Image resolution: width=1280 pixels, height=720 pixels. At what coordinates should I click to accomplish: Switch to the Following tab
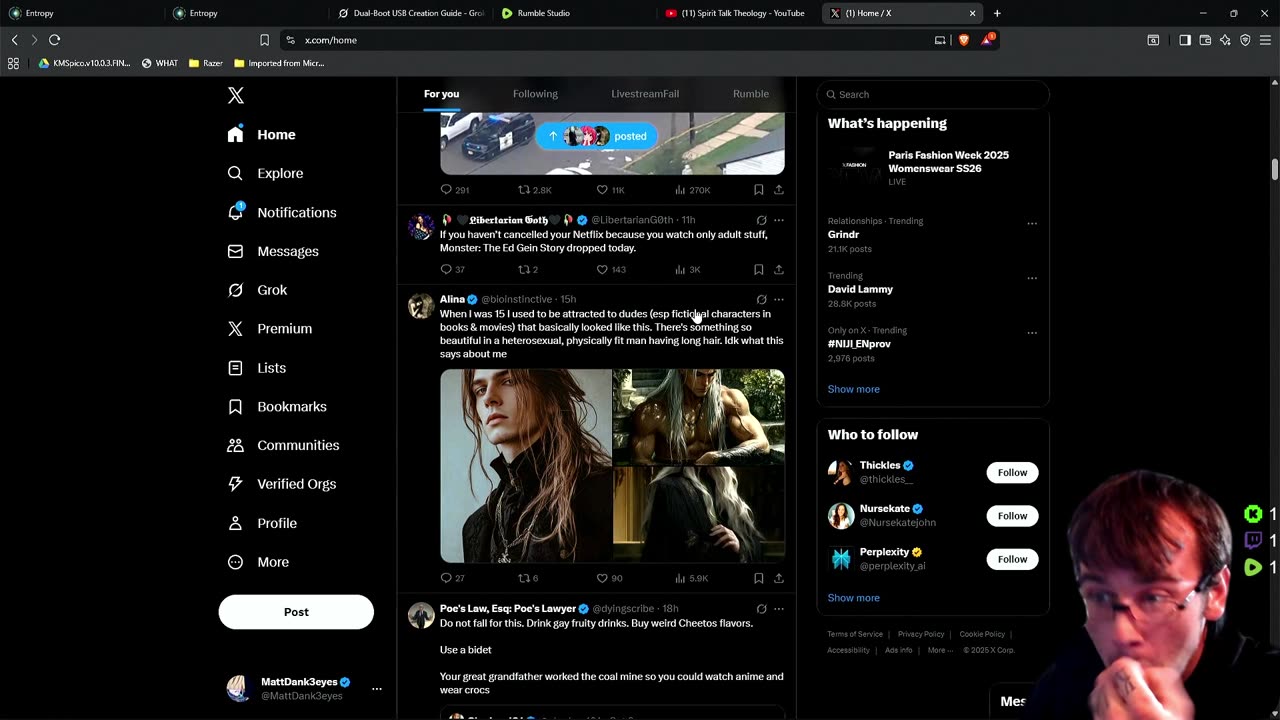pyautogui.click(x=535, y=94)
